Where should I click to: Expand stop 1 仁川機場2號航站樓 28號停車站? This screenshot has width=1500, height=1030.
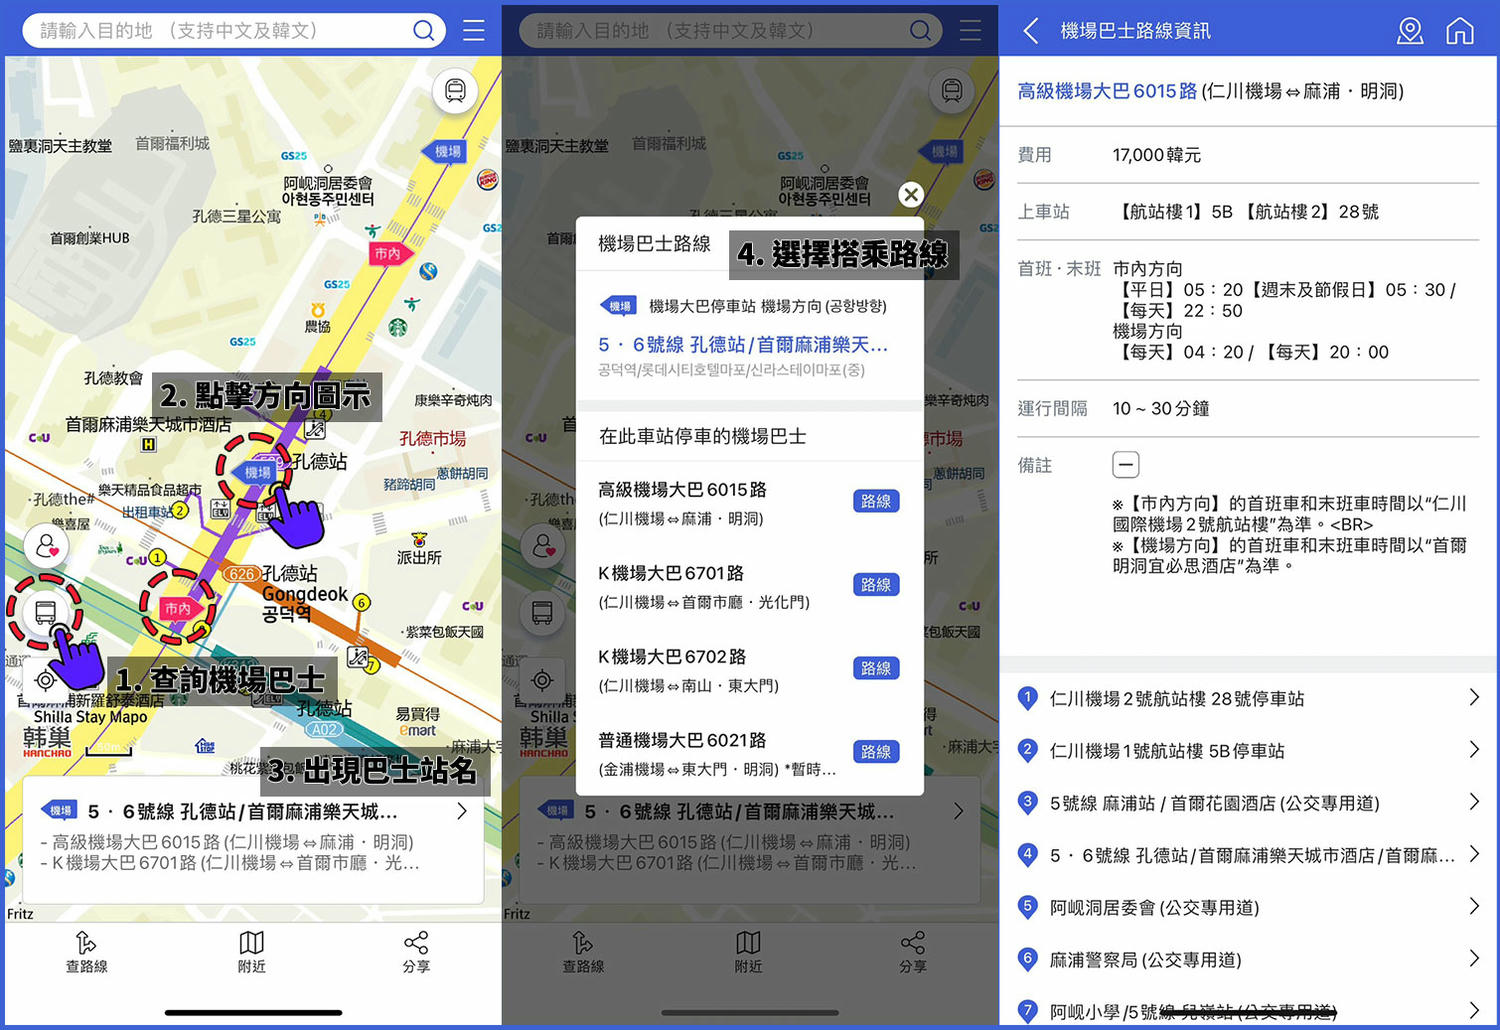coord(1472,698)
